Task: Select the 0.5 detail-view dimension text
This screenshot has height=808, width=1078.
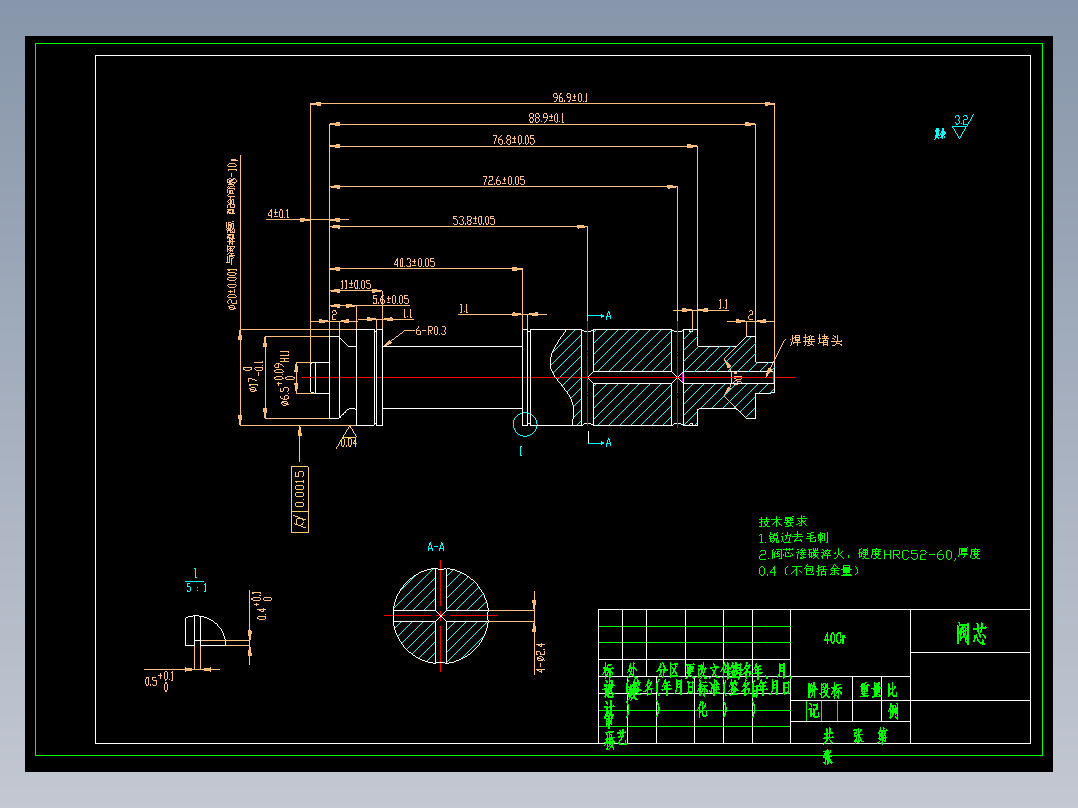Action: coord(159,681)
